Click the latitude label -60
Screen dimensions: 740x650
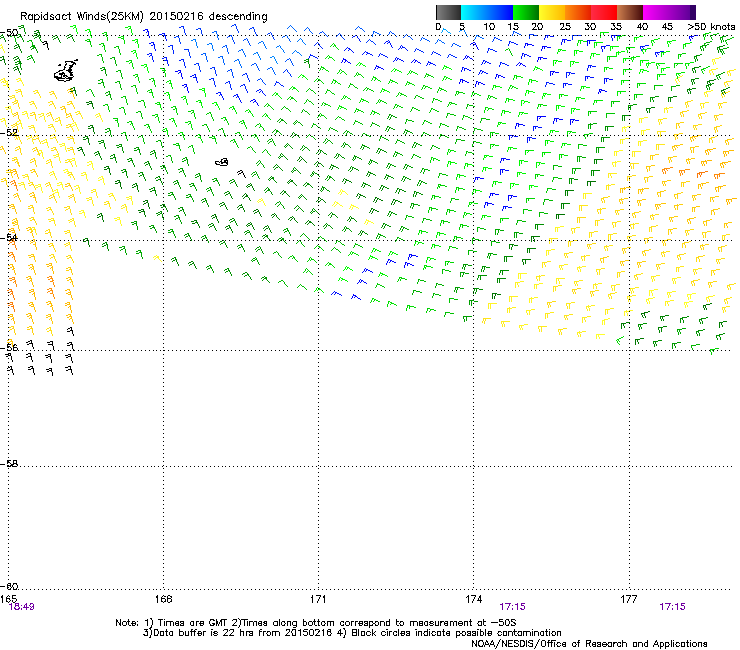[x=9, y=586]
